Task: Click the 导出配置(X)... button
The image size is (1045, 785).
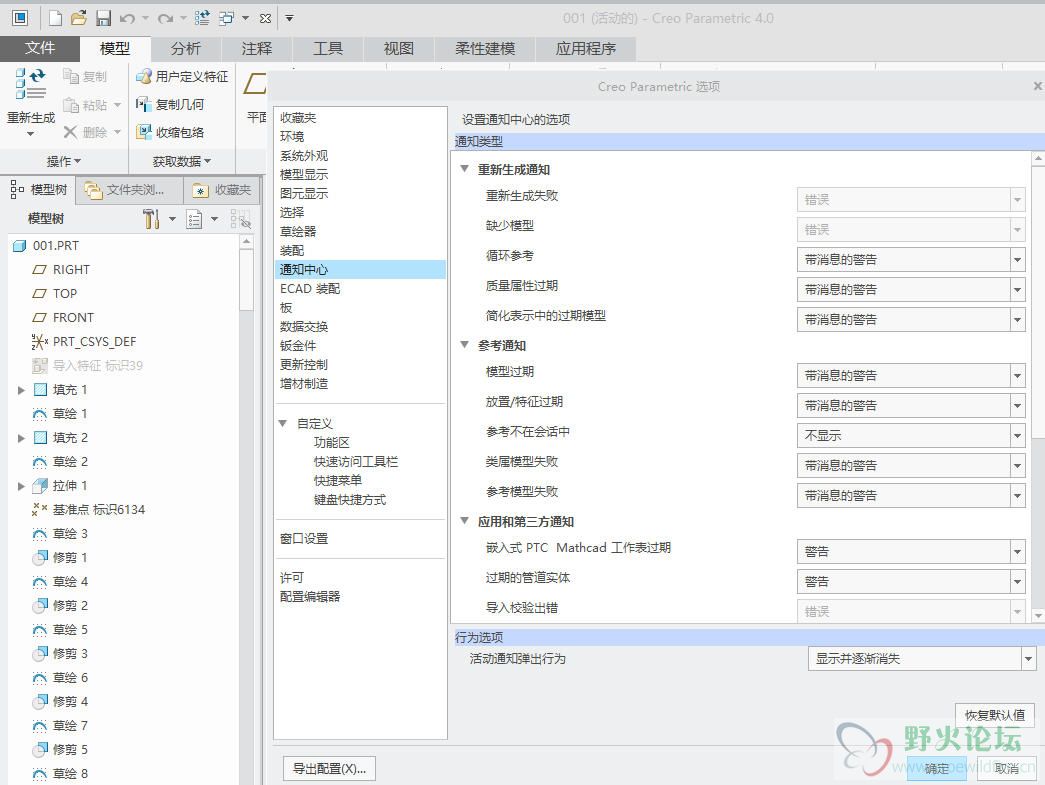Action: (329, 768)
